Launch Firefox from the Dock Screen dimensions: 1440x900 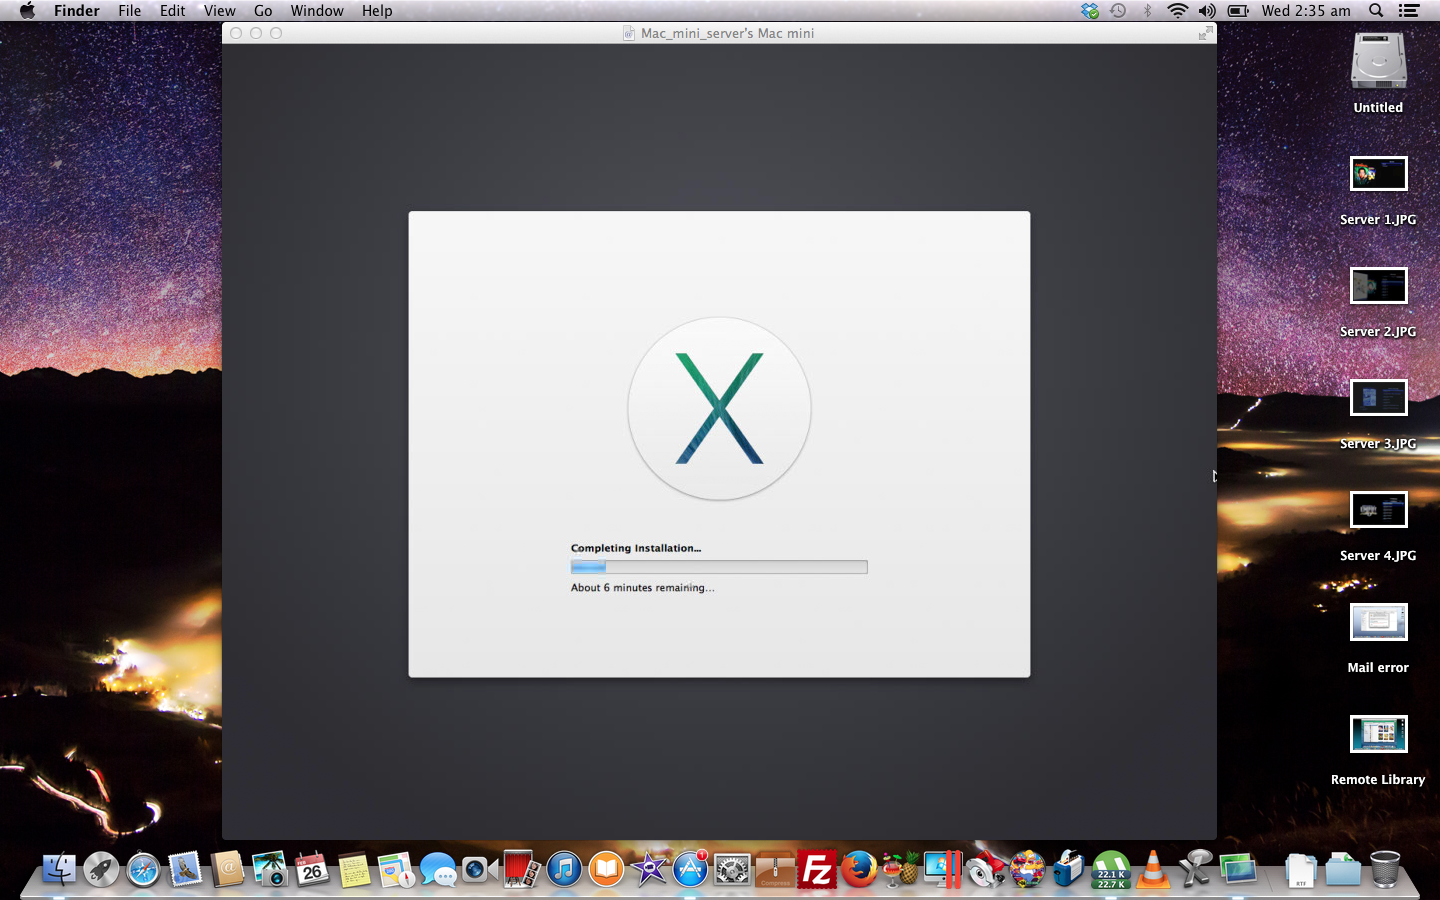[x=859, y=869]
